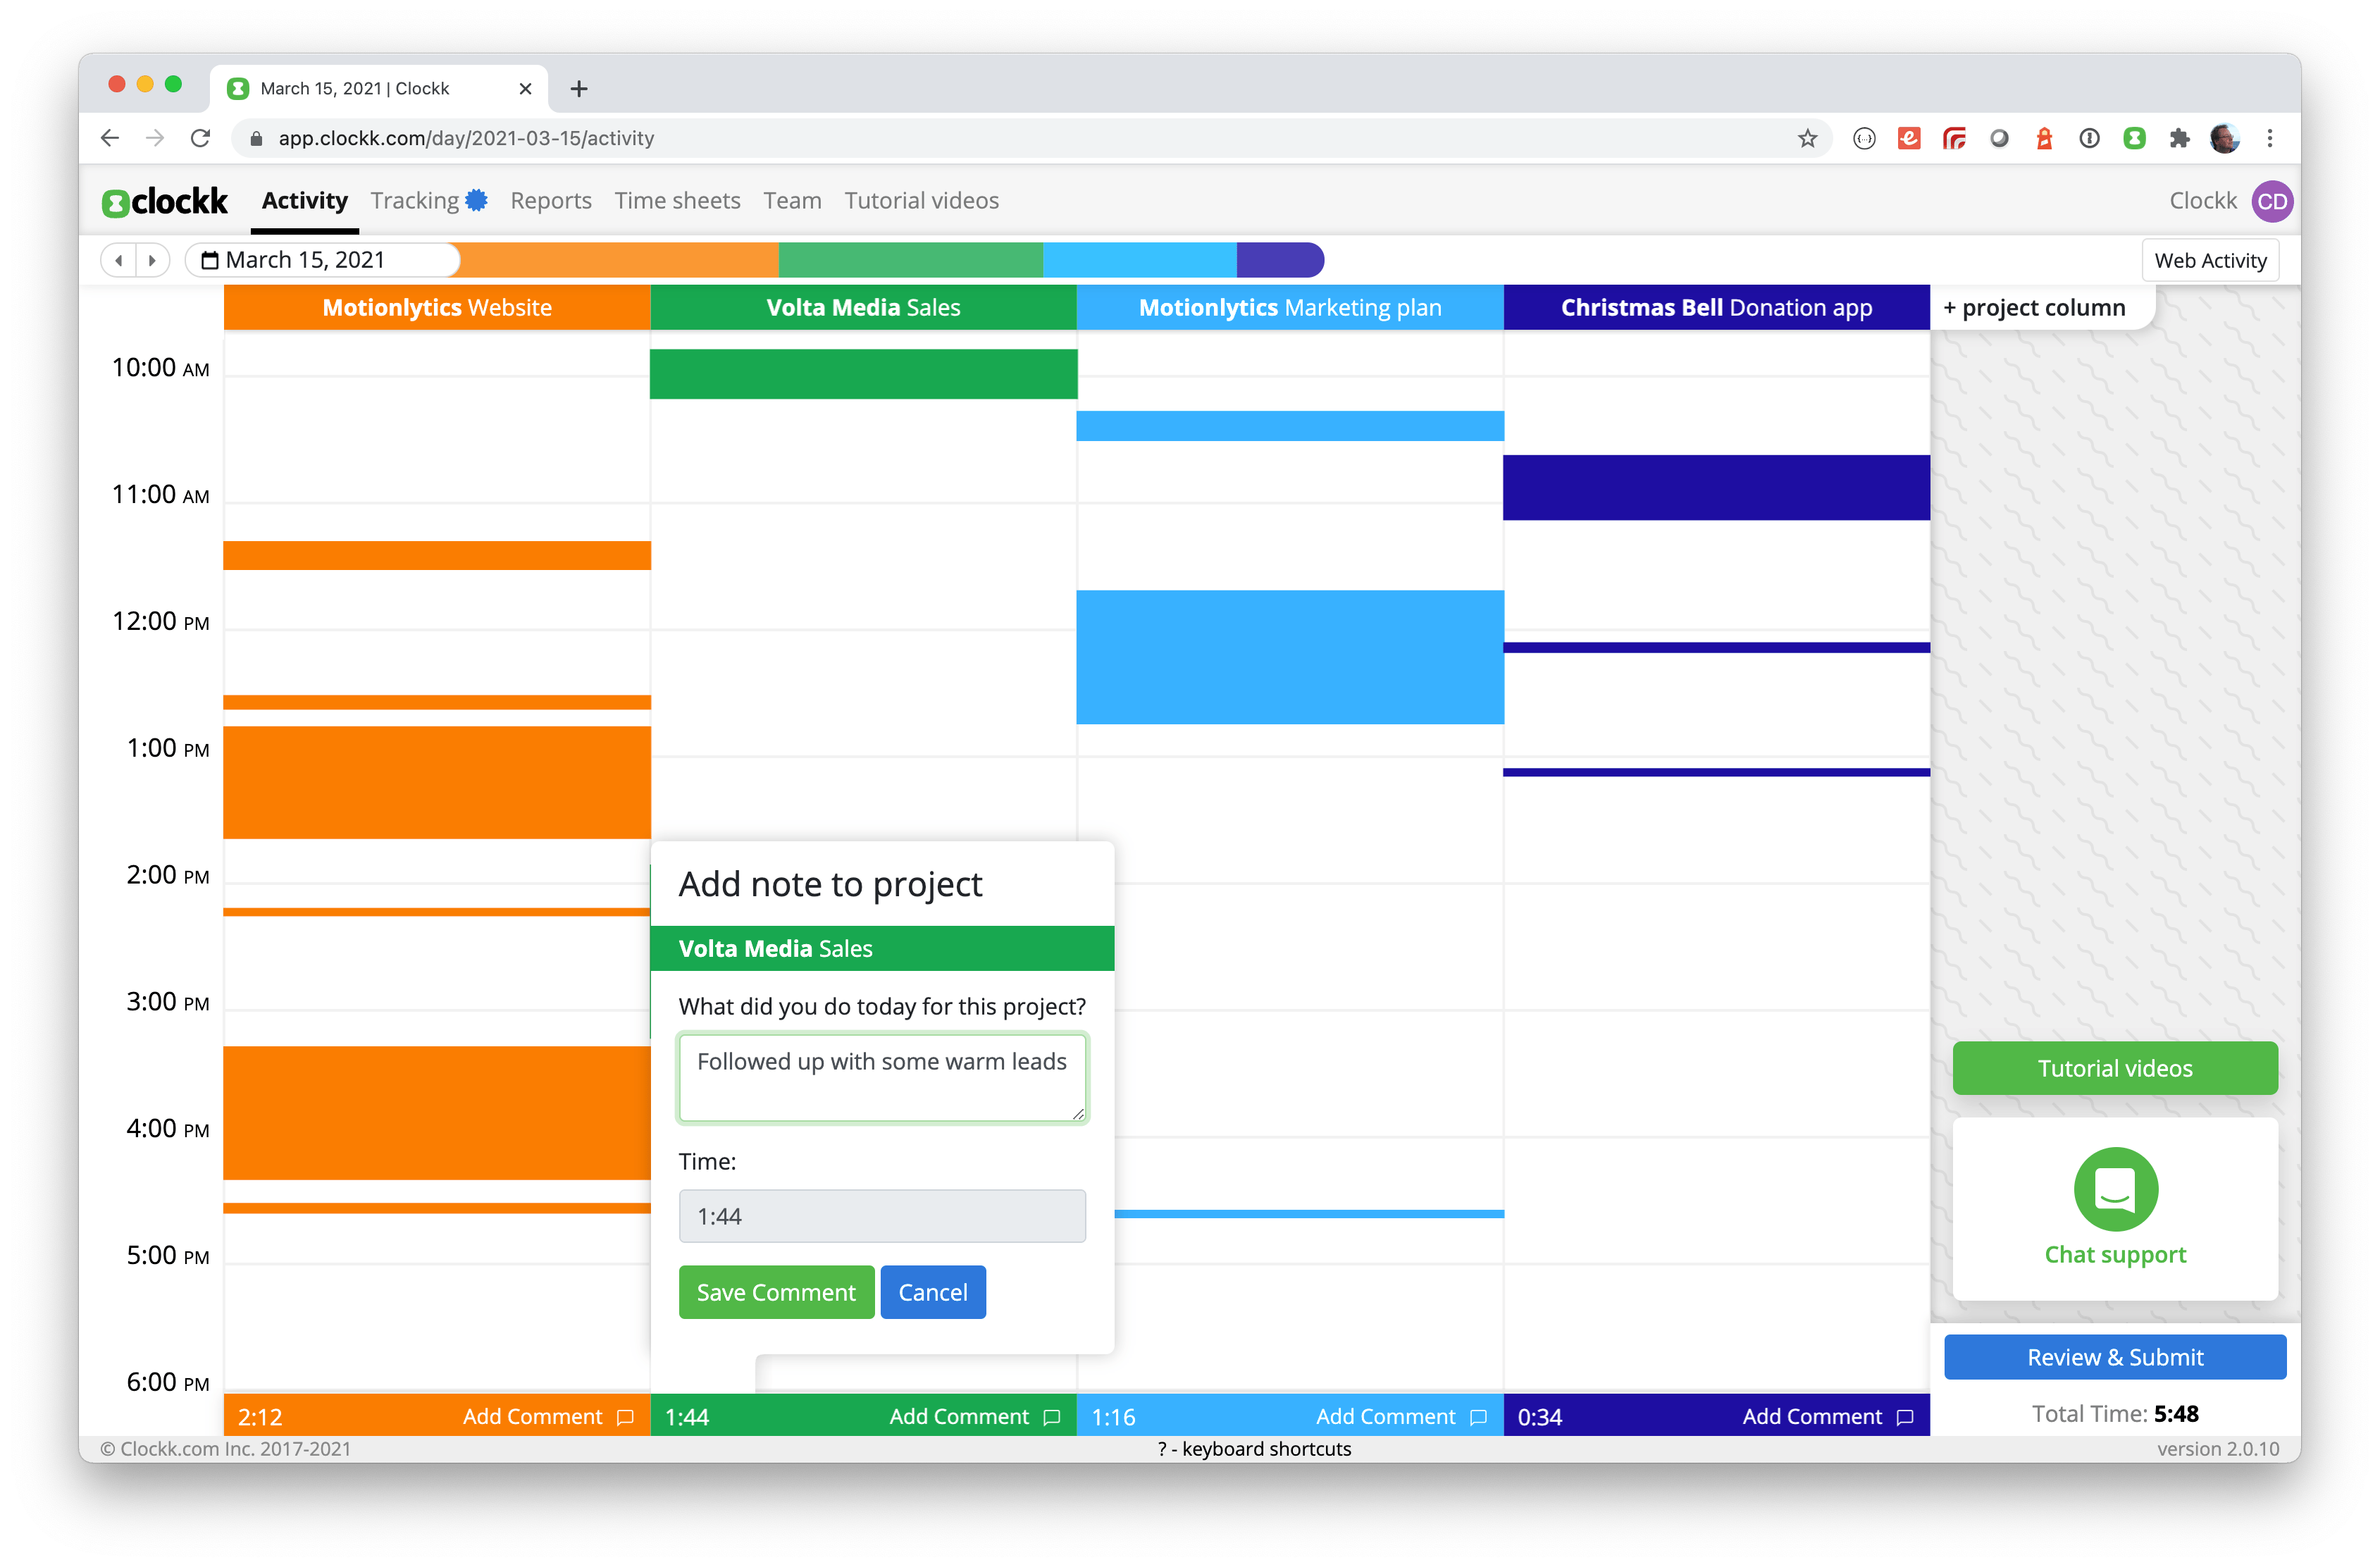Click the blue Tracking badge icon
Image resolution: width=2380 pixels, height=1567 pixels.
[477, 200]
